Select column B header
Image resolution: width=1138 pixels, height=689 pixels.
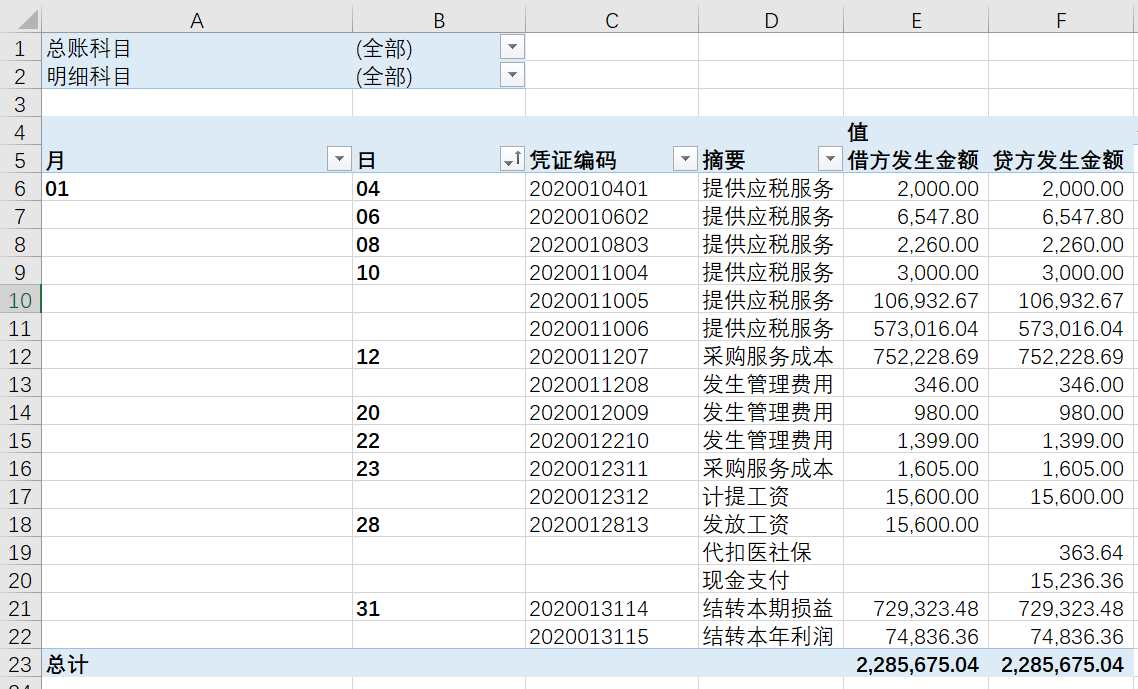(x=438, y=20)
